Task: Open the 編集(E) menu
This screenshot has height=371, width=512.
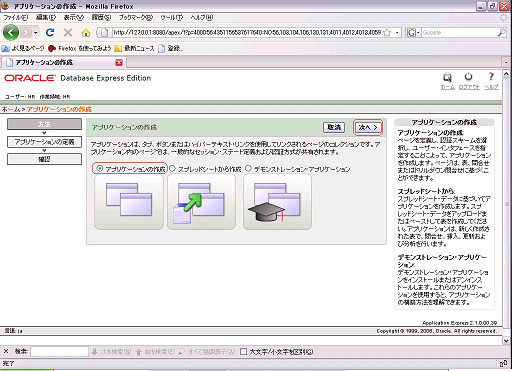Action: [x=46, y=17]
